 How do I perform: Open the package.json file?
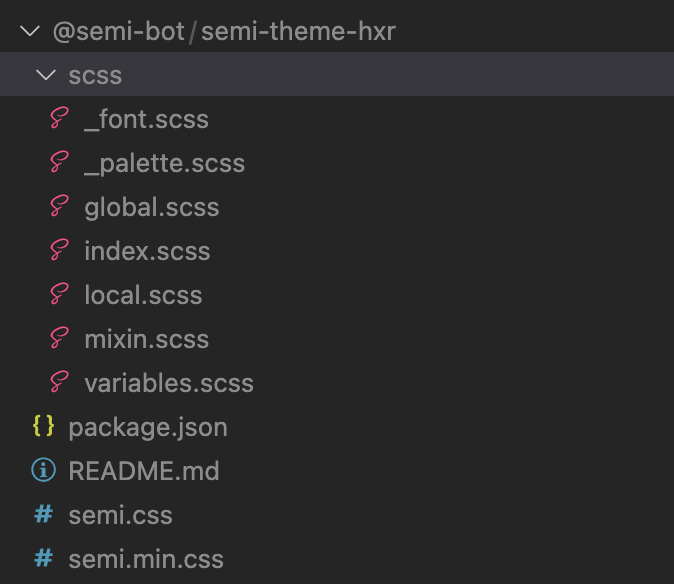pyautogui.click(x=148, y=428)
